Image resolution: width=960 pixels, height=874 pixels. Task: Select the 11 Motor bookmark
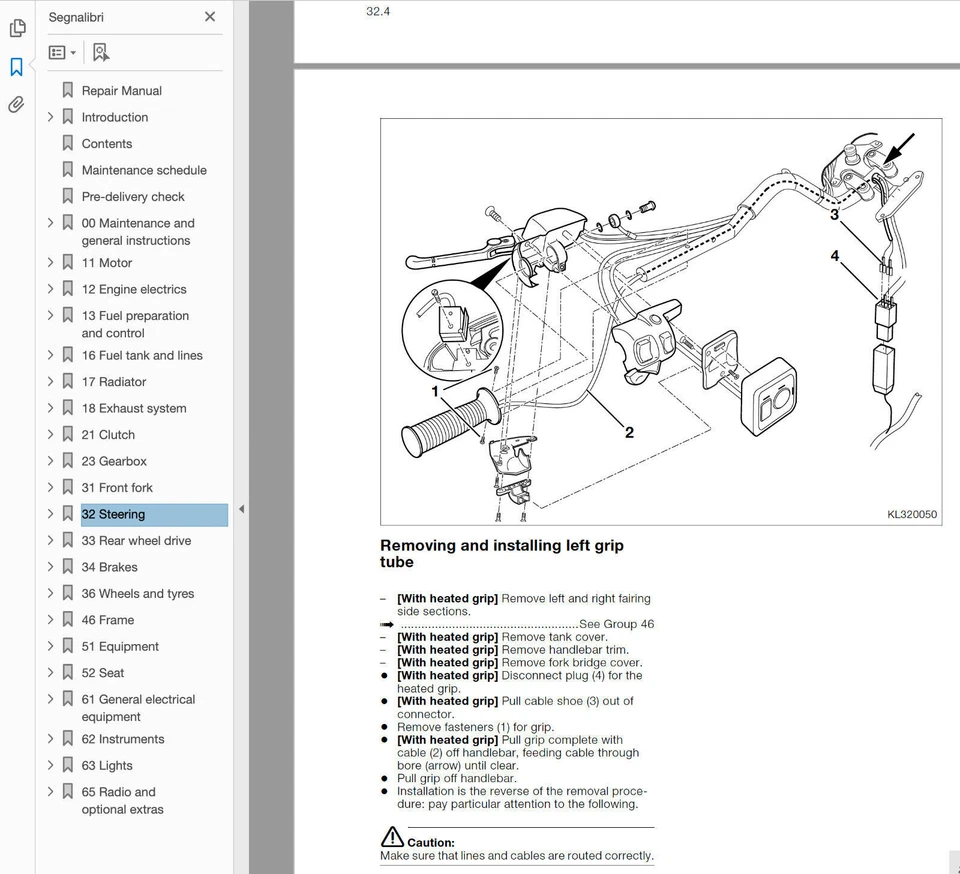[106, 262]
